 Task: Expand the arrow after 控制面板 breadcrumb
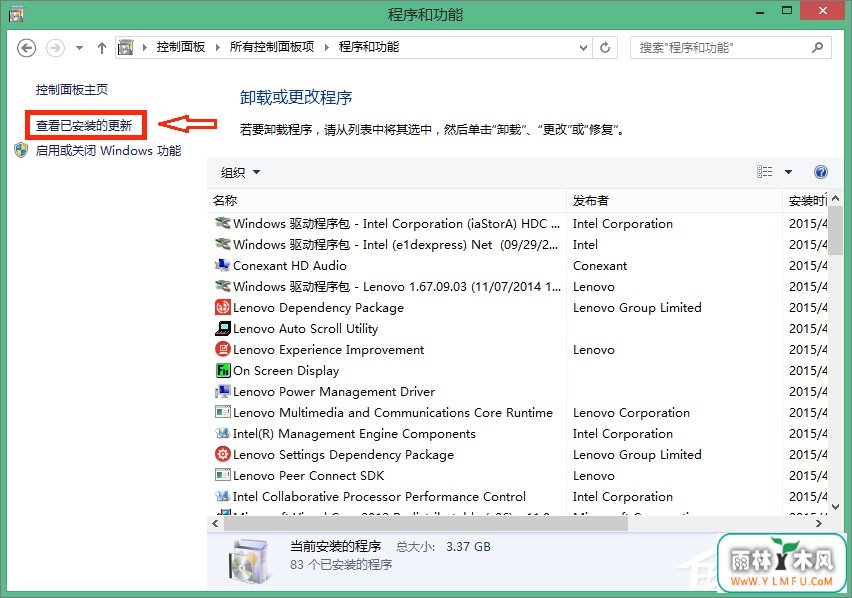[x=218, y=47]
